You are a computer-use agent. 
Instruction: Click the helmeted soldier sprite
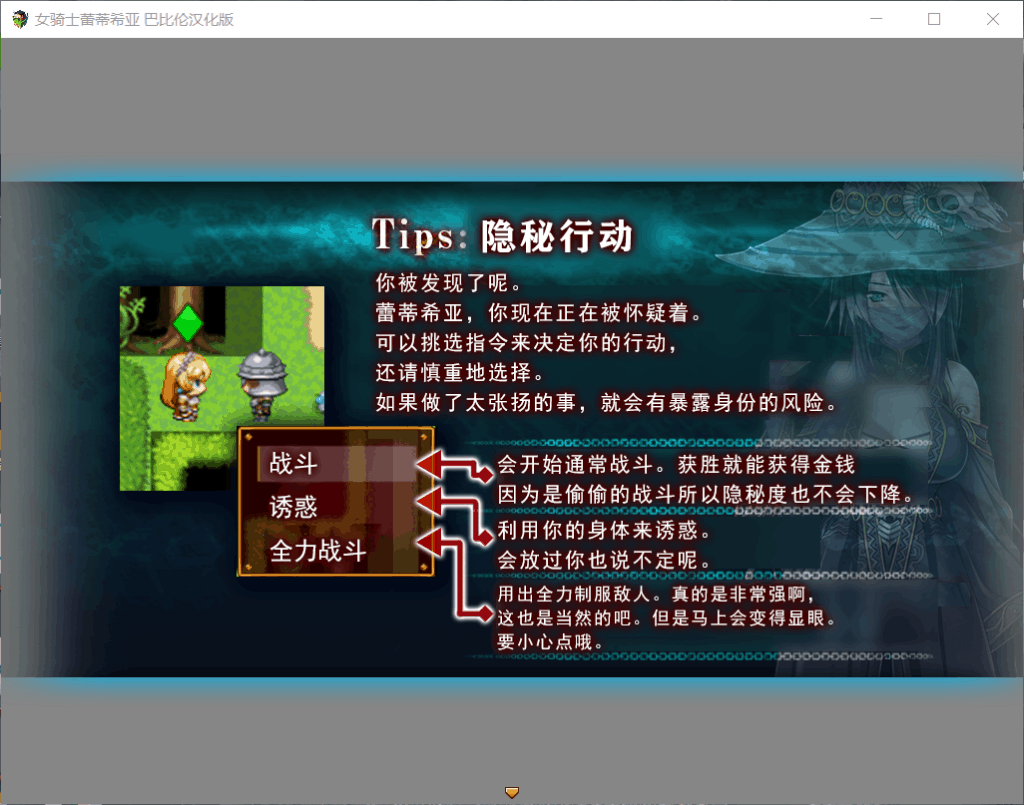(259, 382)
